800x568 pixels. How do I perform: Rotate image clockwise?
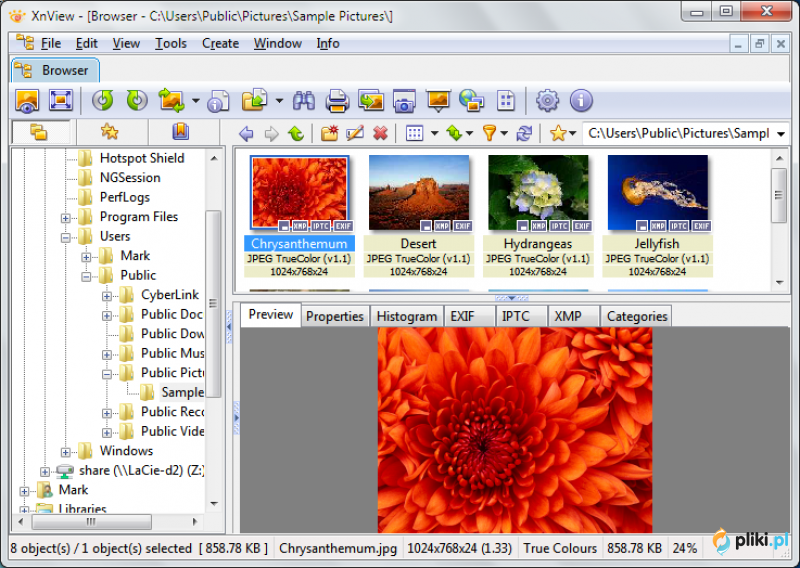tap(137, 100)
